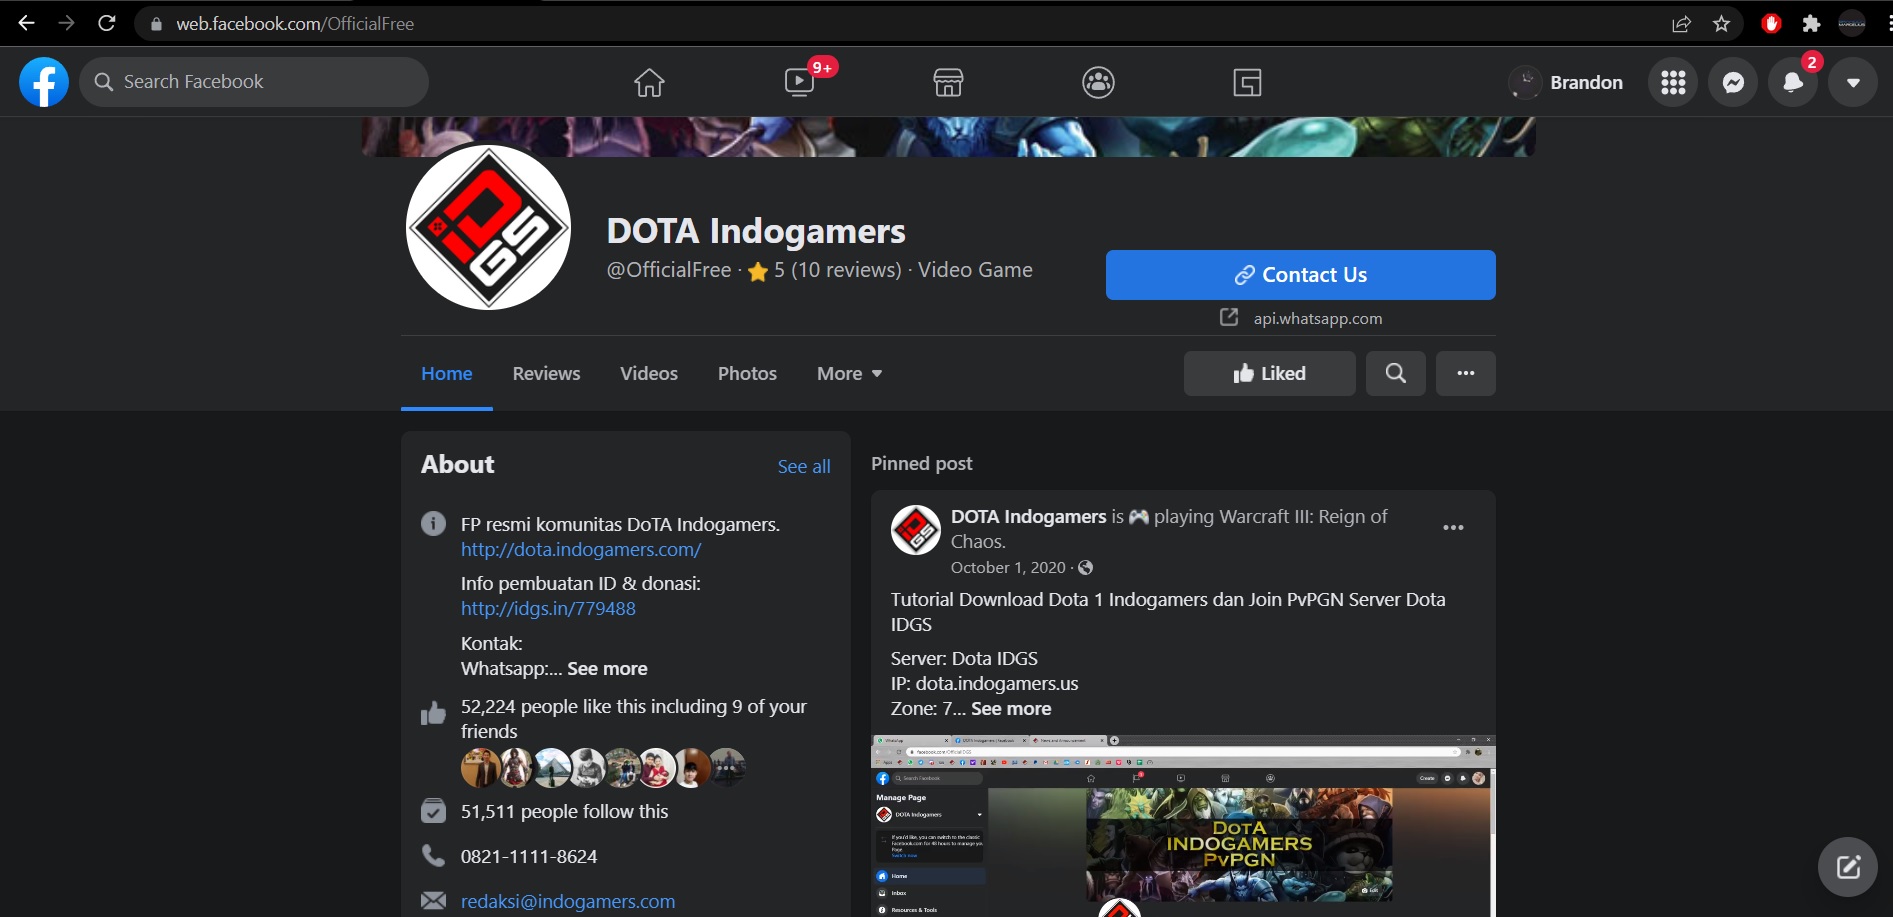Open the api.whatsapp.com link
Image resolution: width=1893 pixels, height=917 pixels.
click(x=1318, y=318)
